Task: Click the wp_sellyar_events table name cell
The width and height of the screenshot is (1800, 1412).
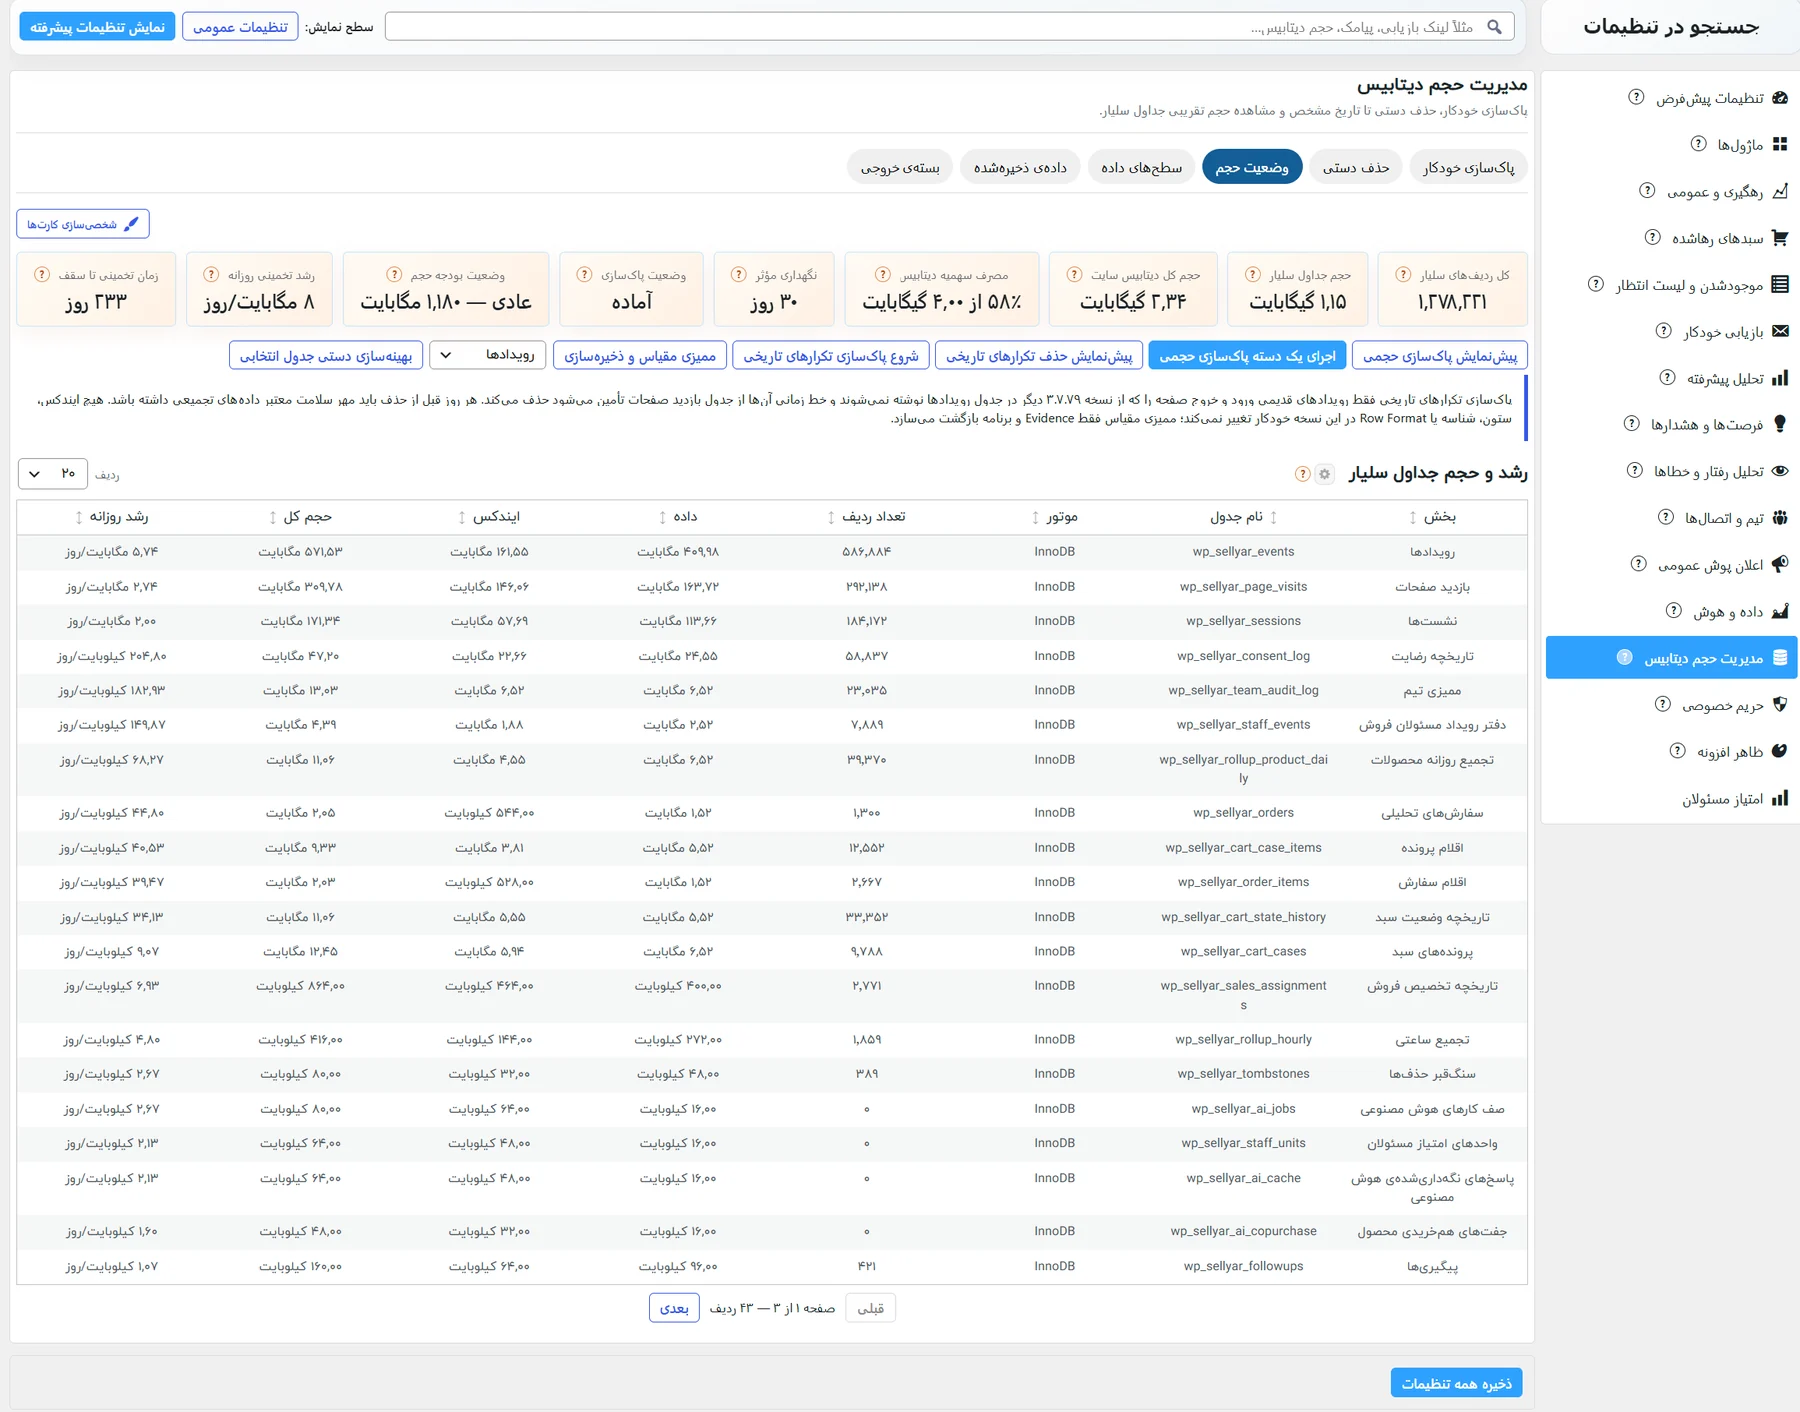Action: 1243,552
